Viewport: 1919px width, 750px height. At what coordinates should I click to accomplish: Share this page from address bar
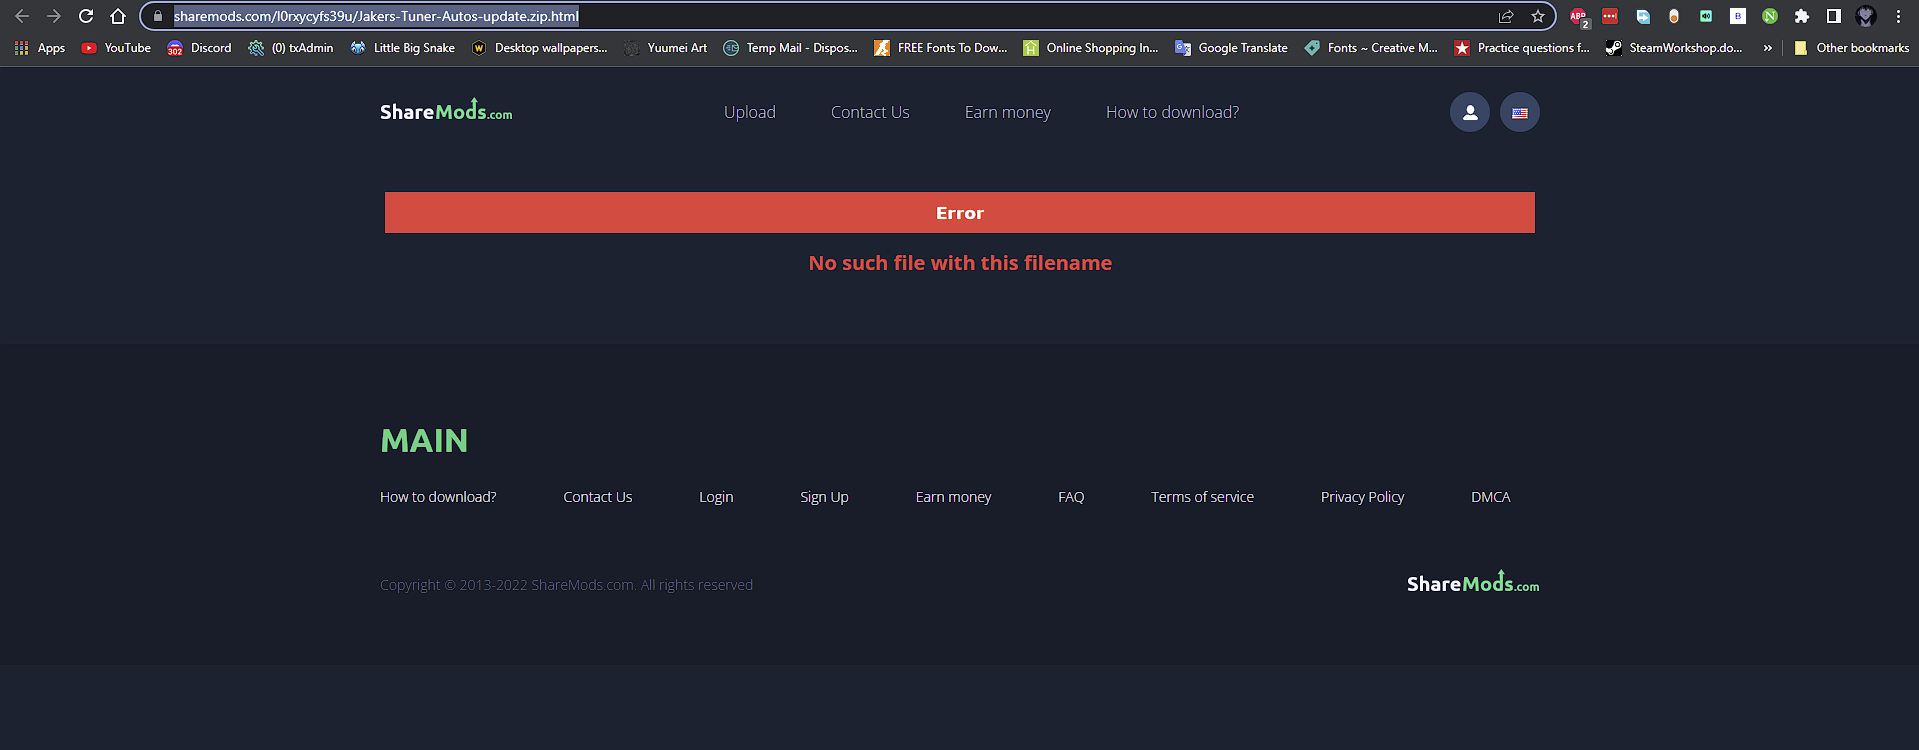pyautogui.click(x=1506, y=16)
